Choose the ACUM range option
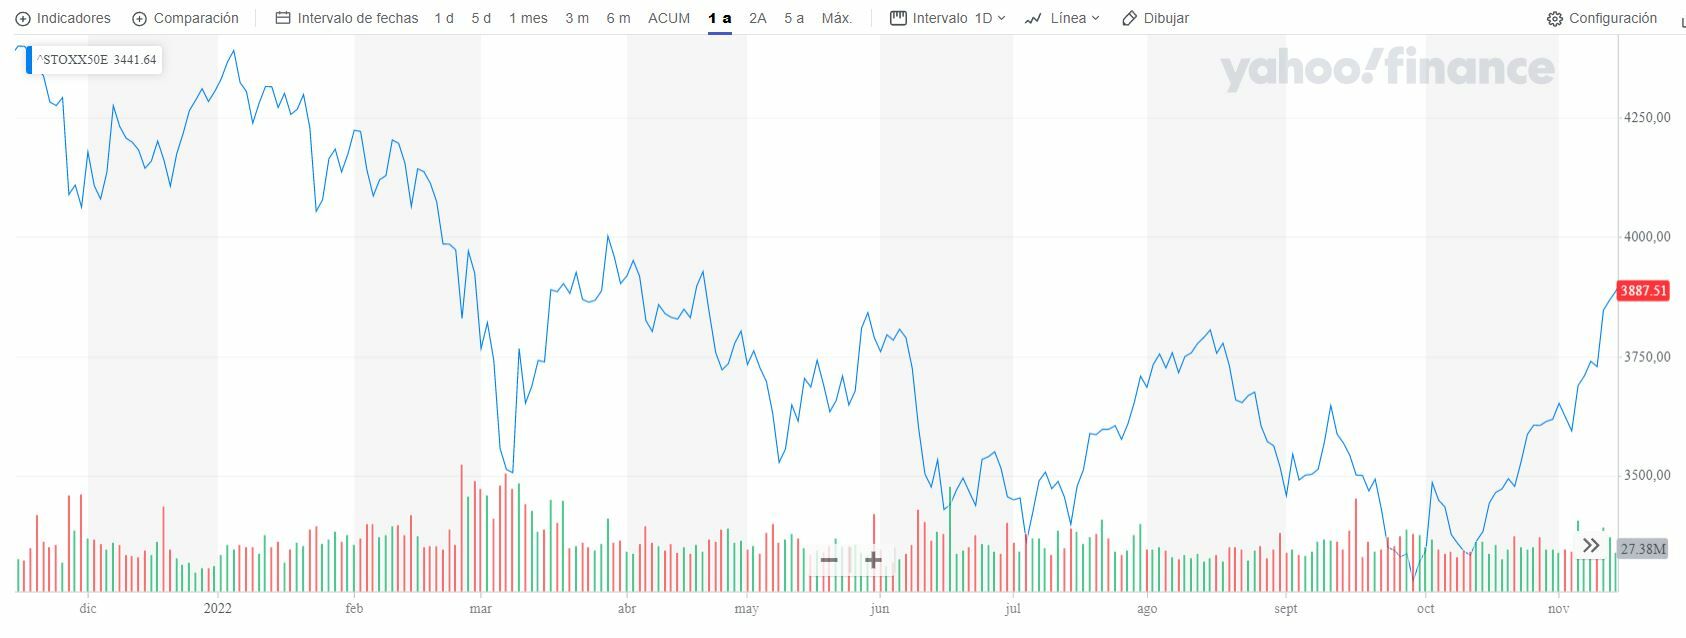 [x=669, y=18]
